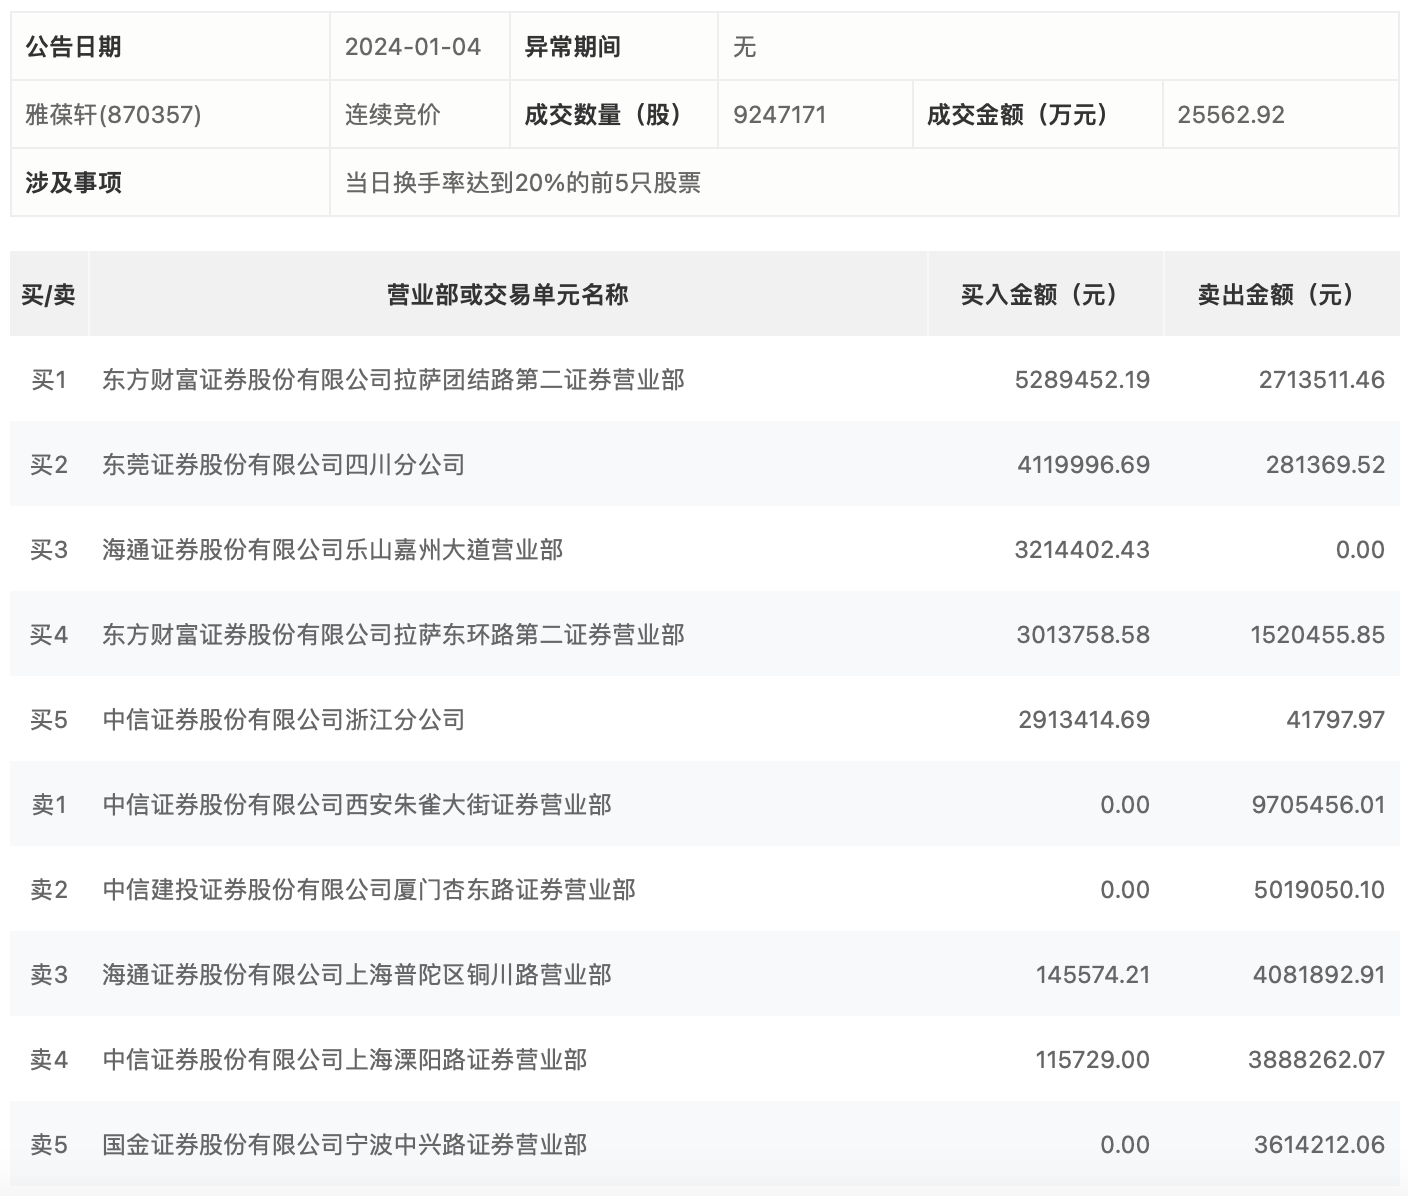
Task: Click 中信证券西安朱雀大街证券营业部 name
Action: click(357, 805)
